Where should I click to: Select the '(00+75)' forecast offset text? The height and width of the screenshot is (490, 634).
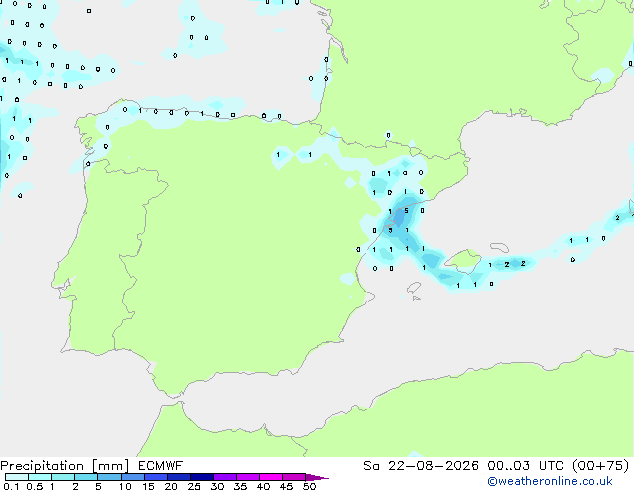[600, 466]
